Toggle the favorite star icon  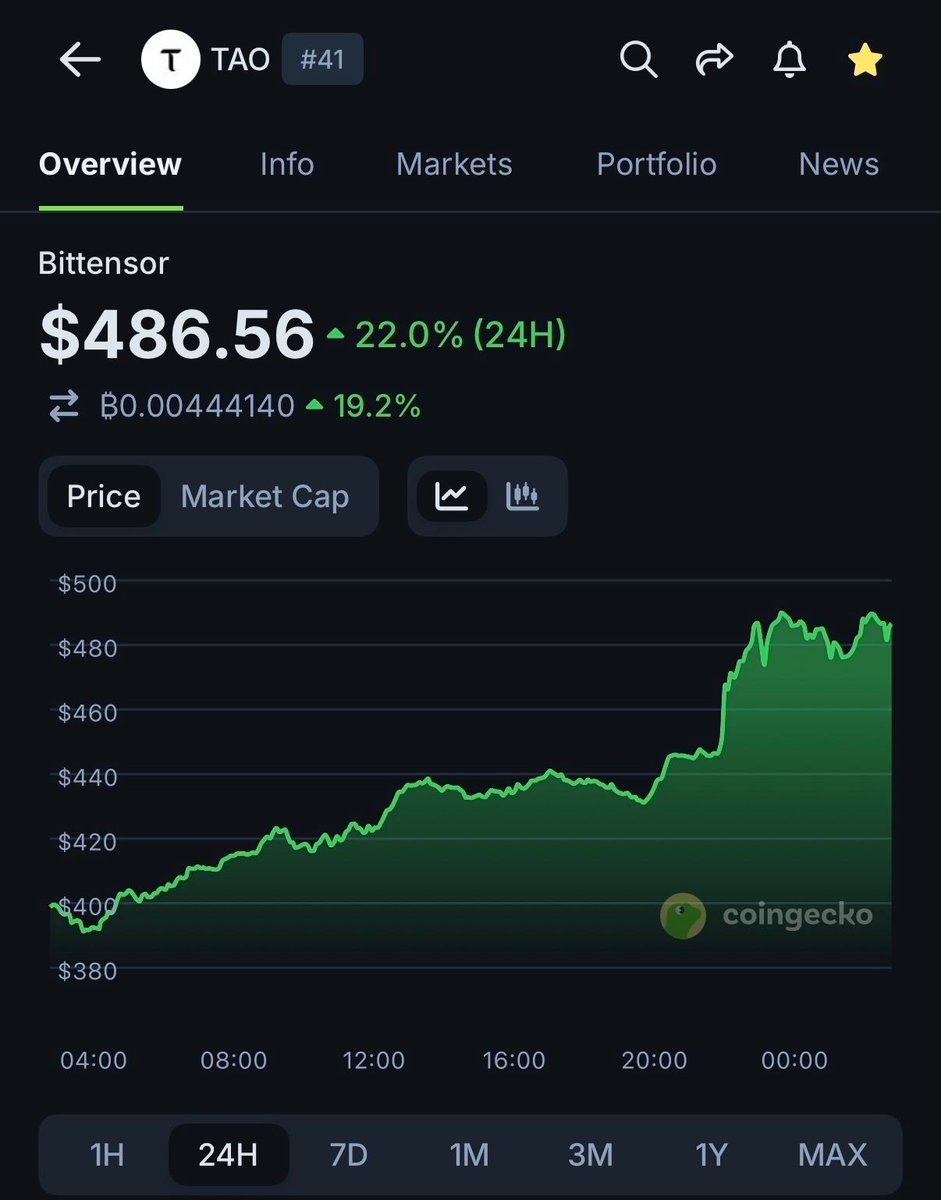[865, 60]
